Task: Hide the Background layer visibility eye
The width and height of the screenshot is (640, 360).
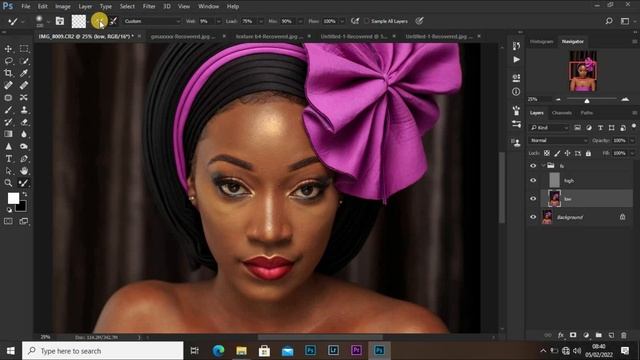Action: [533, 217]
